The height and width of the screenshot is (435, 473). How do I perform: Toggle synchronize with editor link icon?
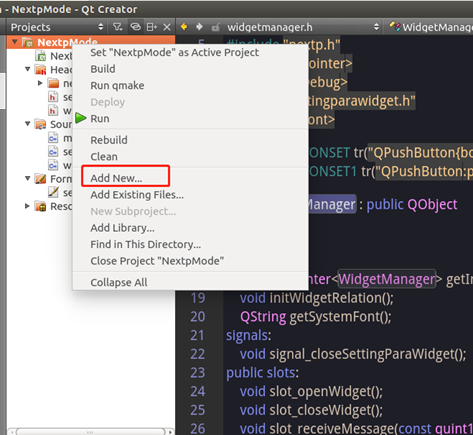135,27
